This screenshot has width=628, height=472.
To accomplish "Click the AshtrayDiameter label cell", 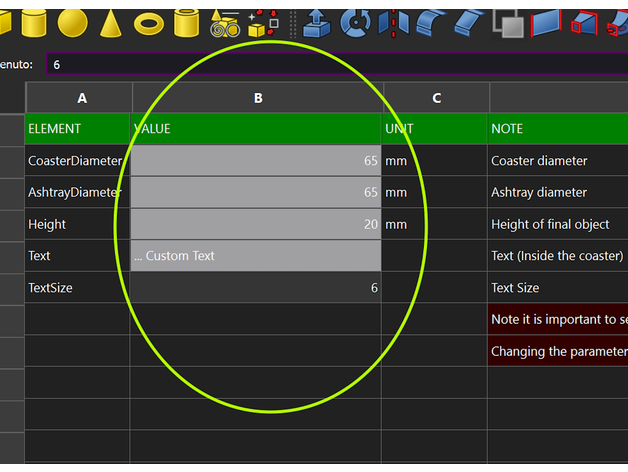I will click(76, 192).
